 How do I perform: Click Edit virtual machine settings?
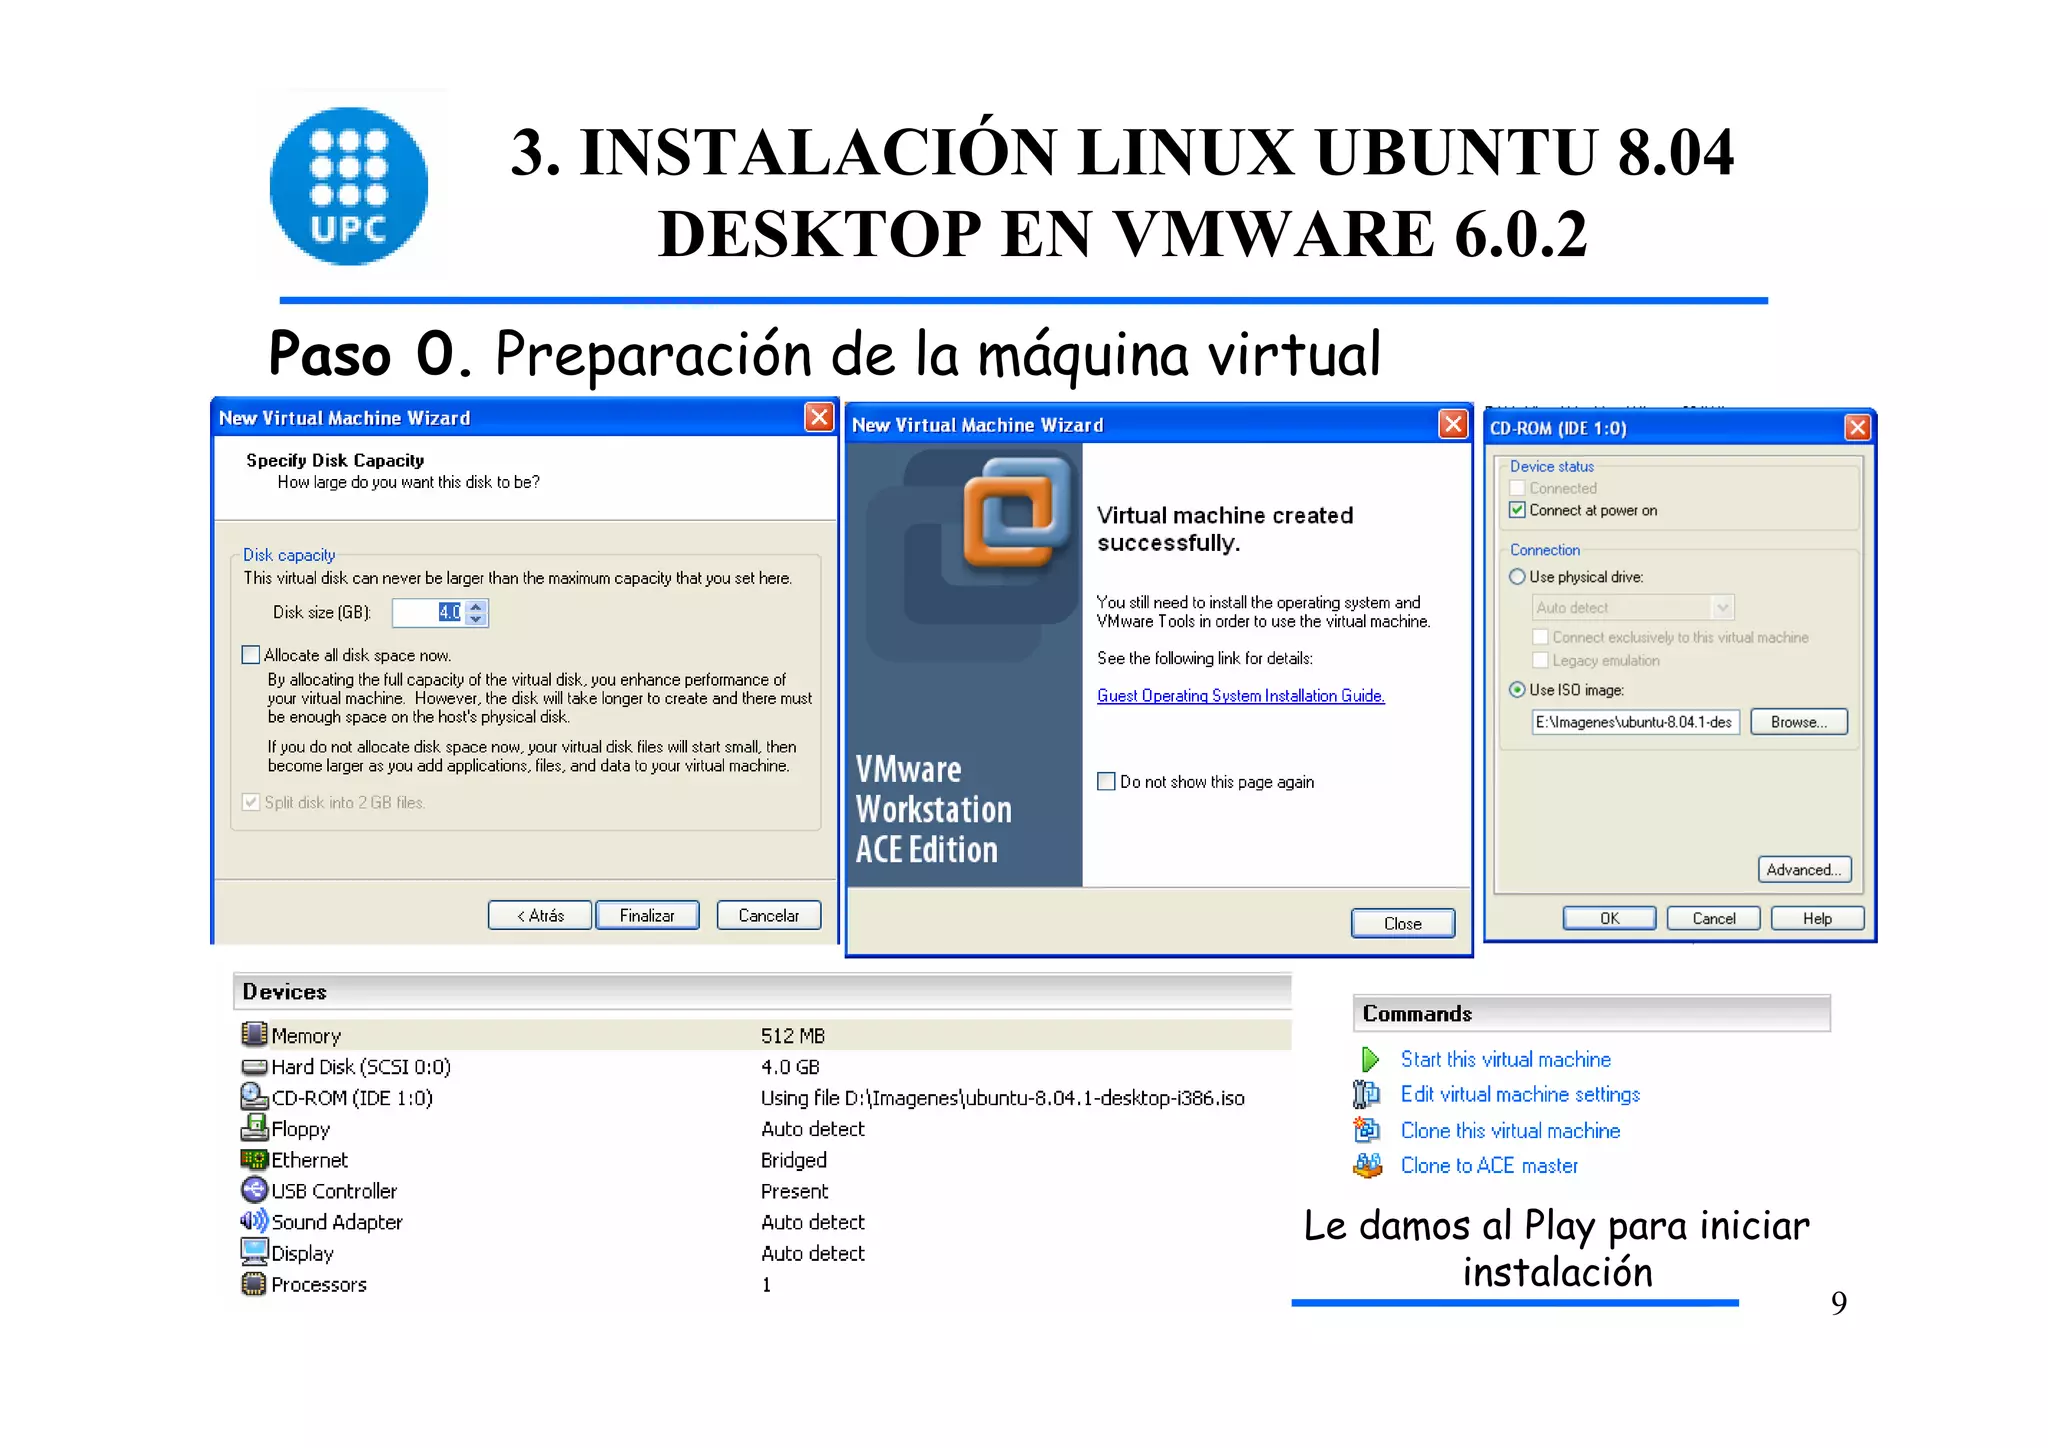click(1520, 1094)
